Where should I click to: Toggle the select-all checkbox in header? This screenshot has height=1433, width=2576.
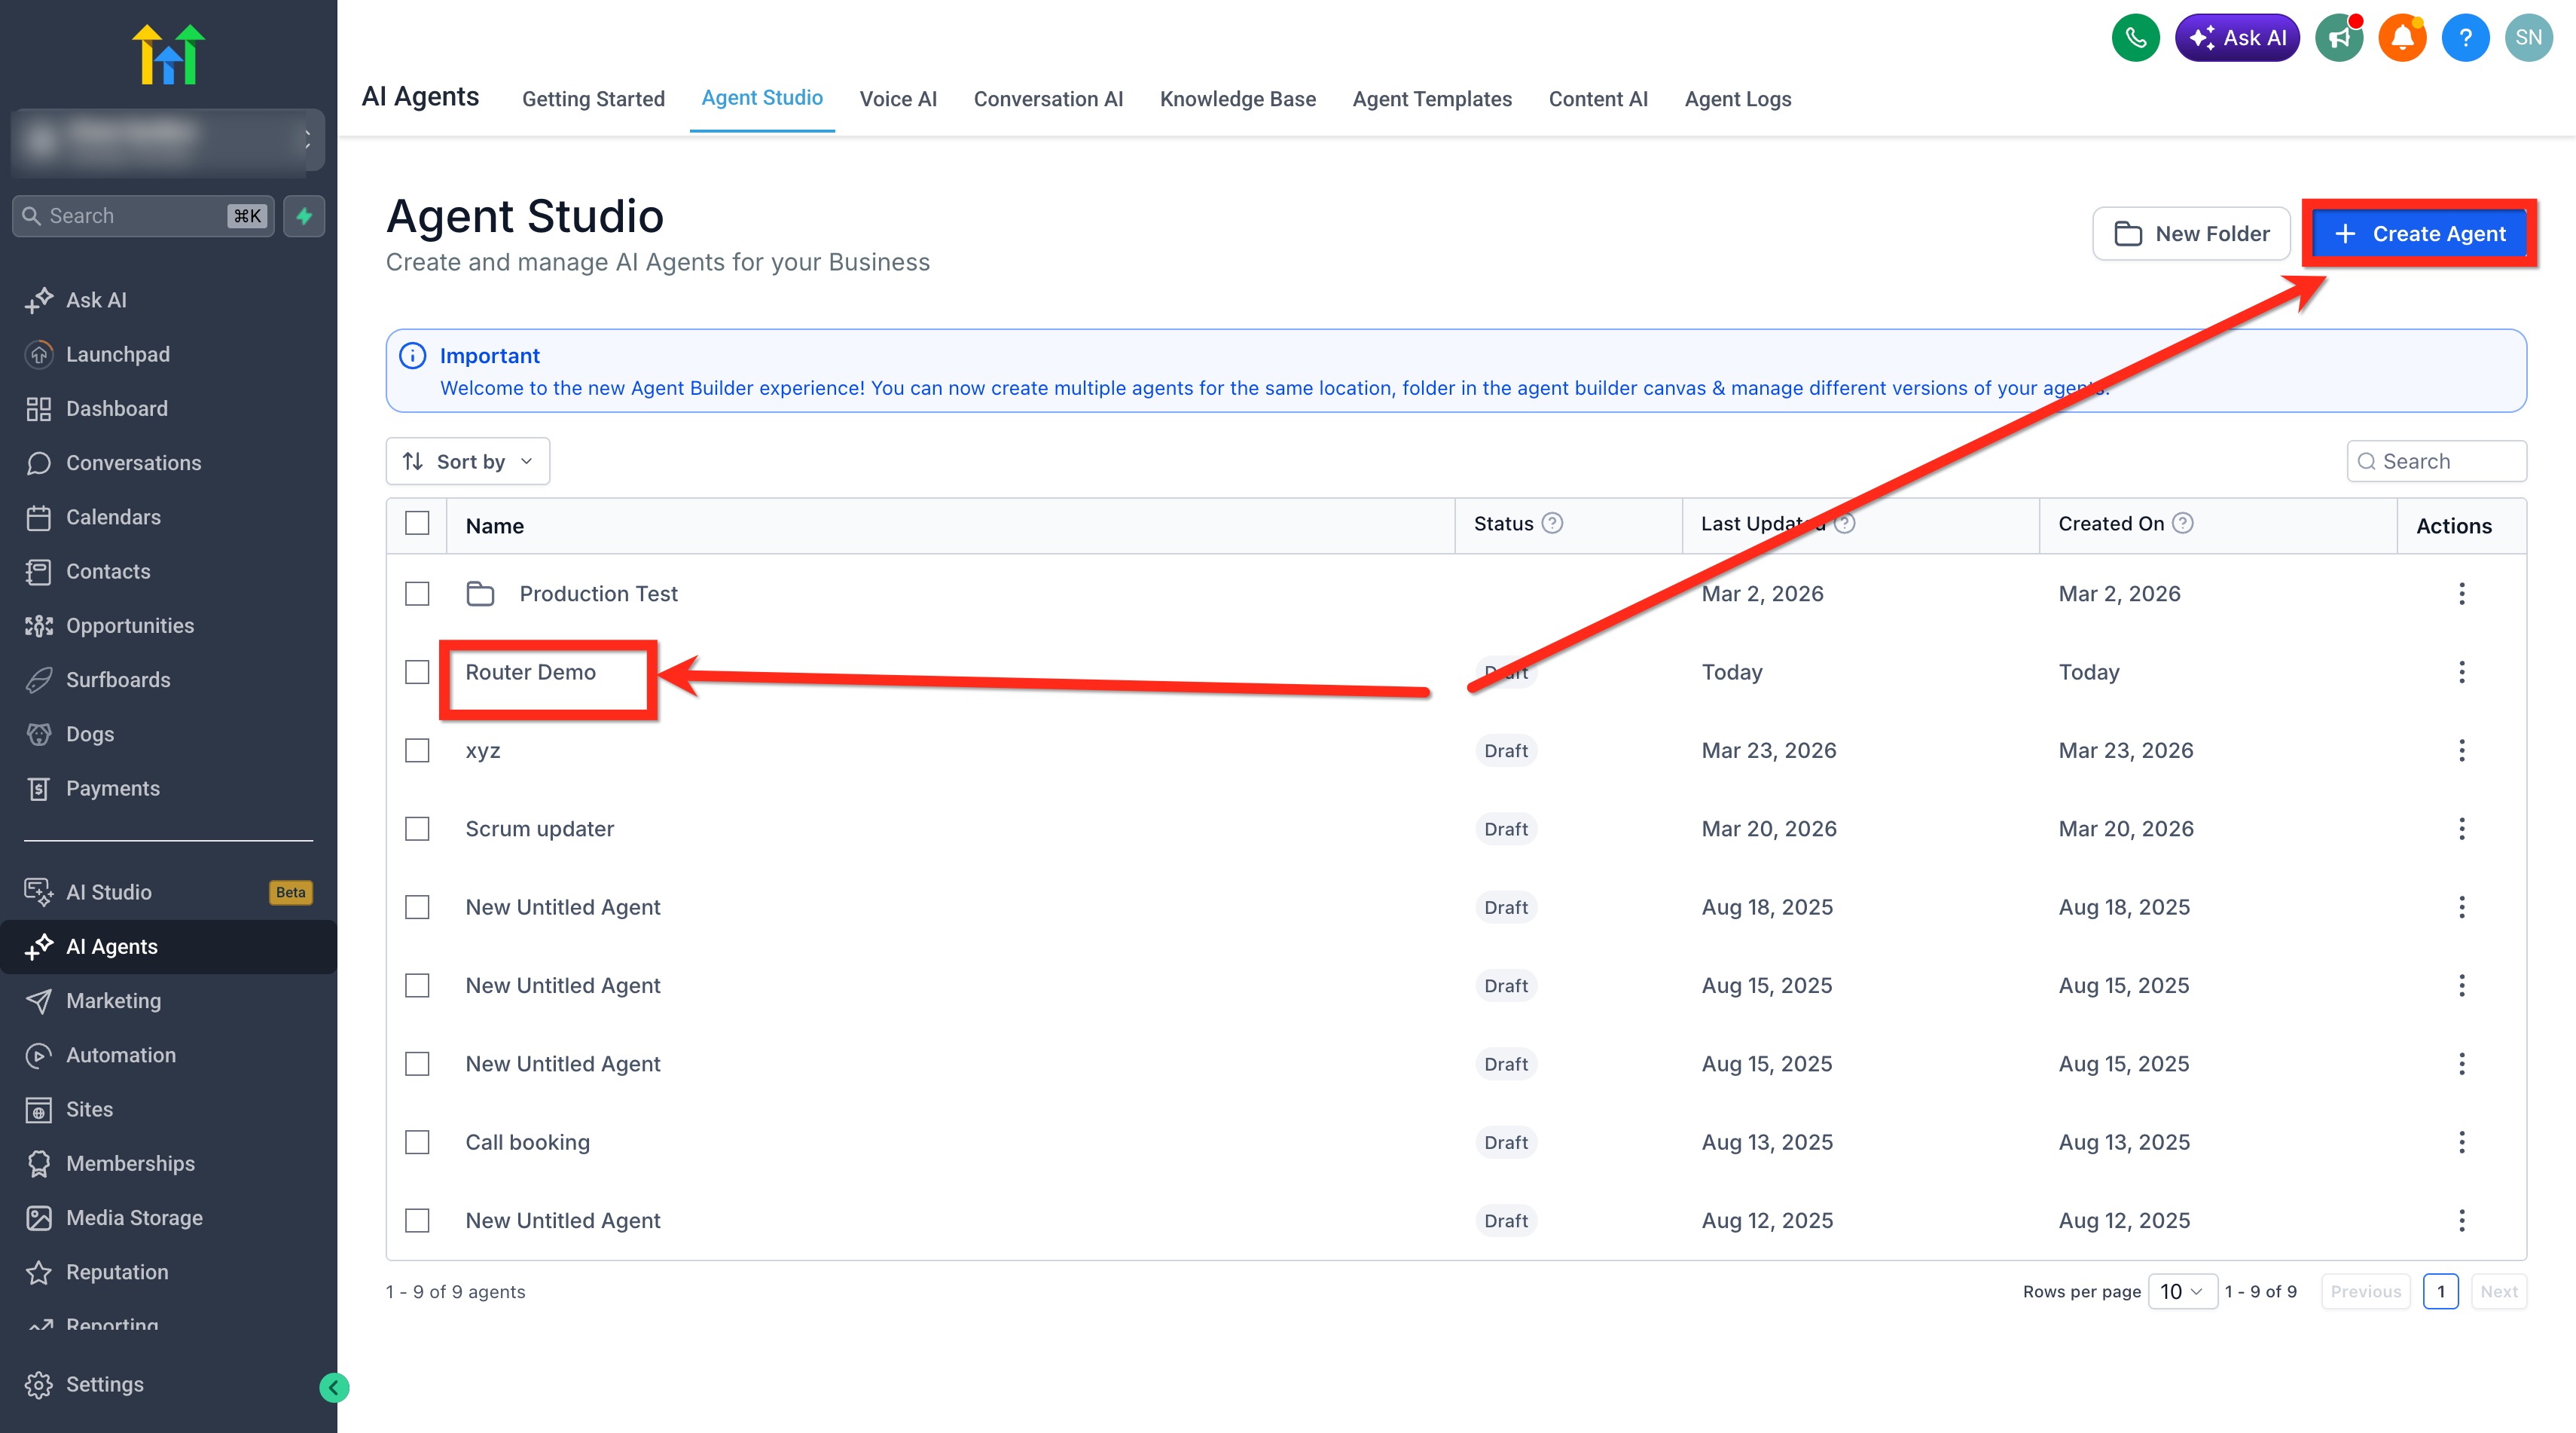417,523
